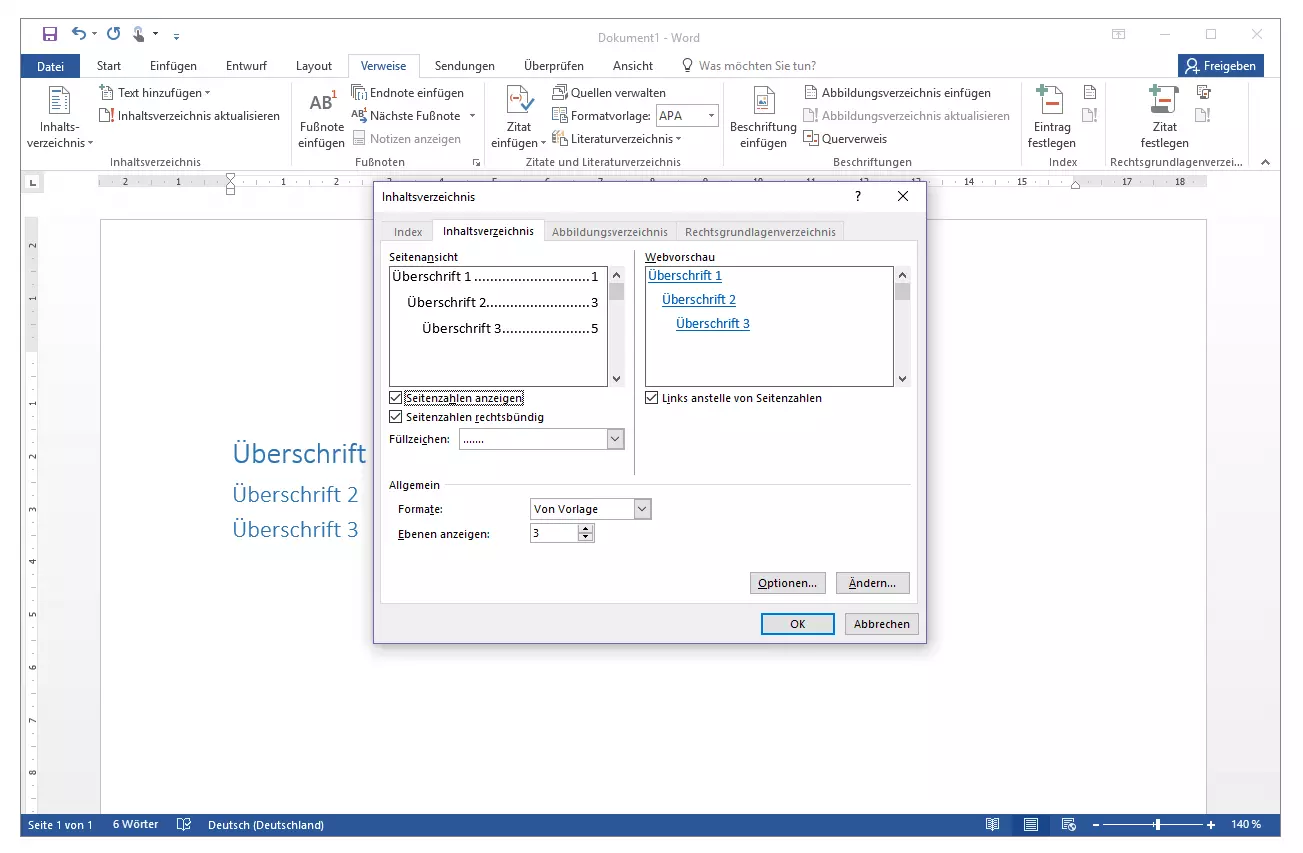Click Überschrift 2 link in Webvorschau
This screenshot has height=853, width=1303.
point(699,300)
